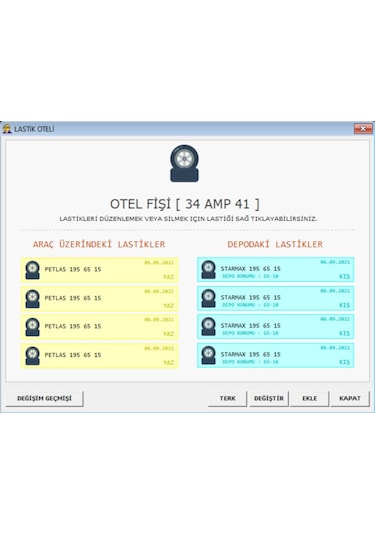The height and width of the screenshot is (535, 375).
Task: Close the LASTİK OTELİ window with the X
Action: point(363,129)
